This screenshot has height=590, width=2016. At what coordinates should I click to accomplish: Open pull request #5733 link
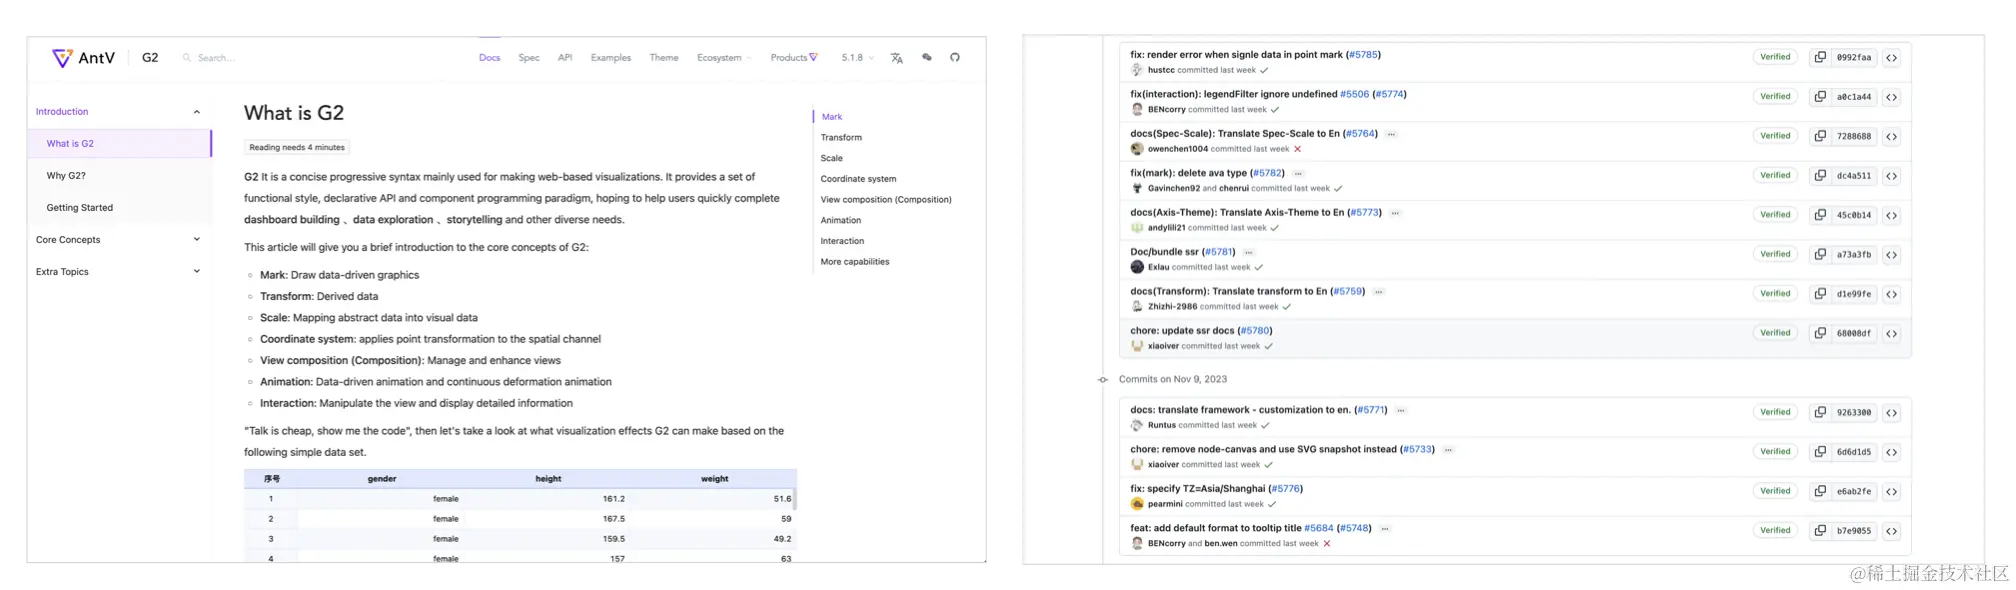pyautogui.click(x=1418, y=450)
